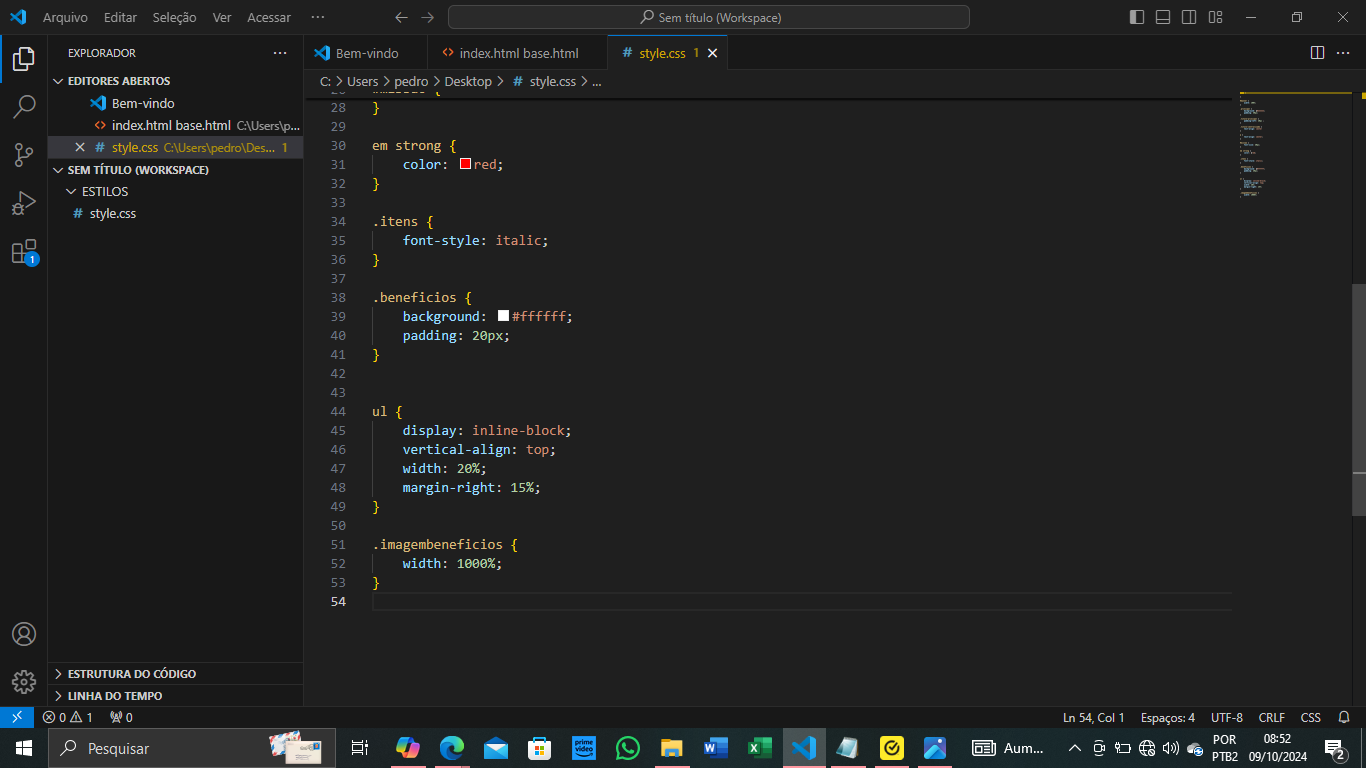The image size is (1366, 768).
Task: Open the #ffffff color swatch picker
Action: [503, 315]
